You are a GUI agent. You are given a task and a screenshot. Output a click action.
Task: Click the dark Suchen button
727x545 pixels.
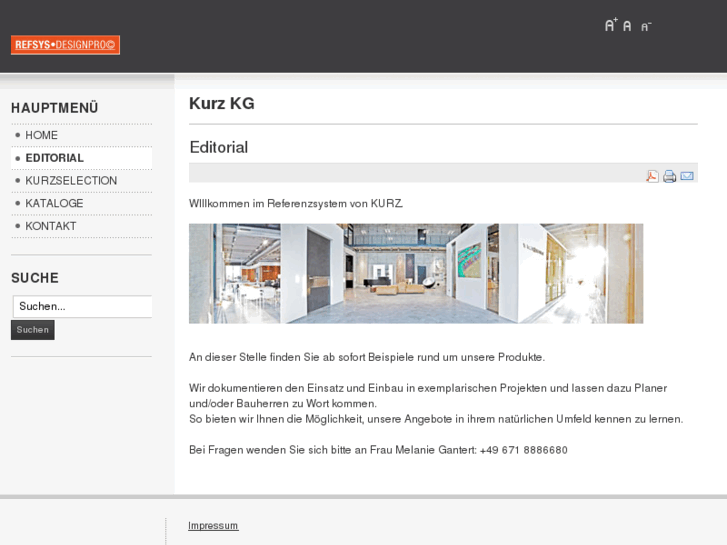pos(33,330)
